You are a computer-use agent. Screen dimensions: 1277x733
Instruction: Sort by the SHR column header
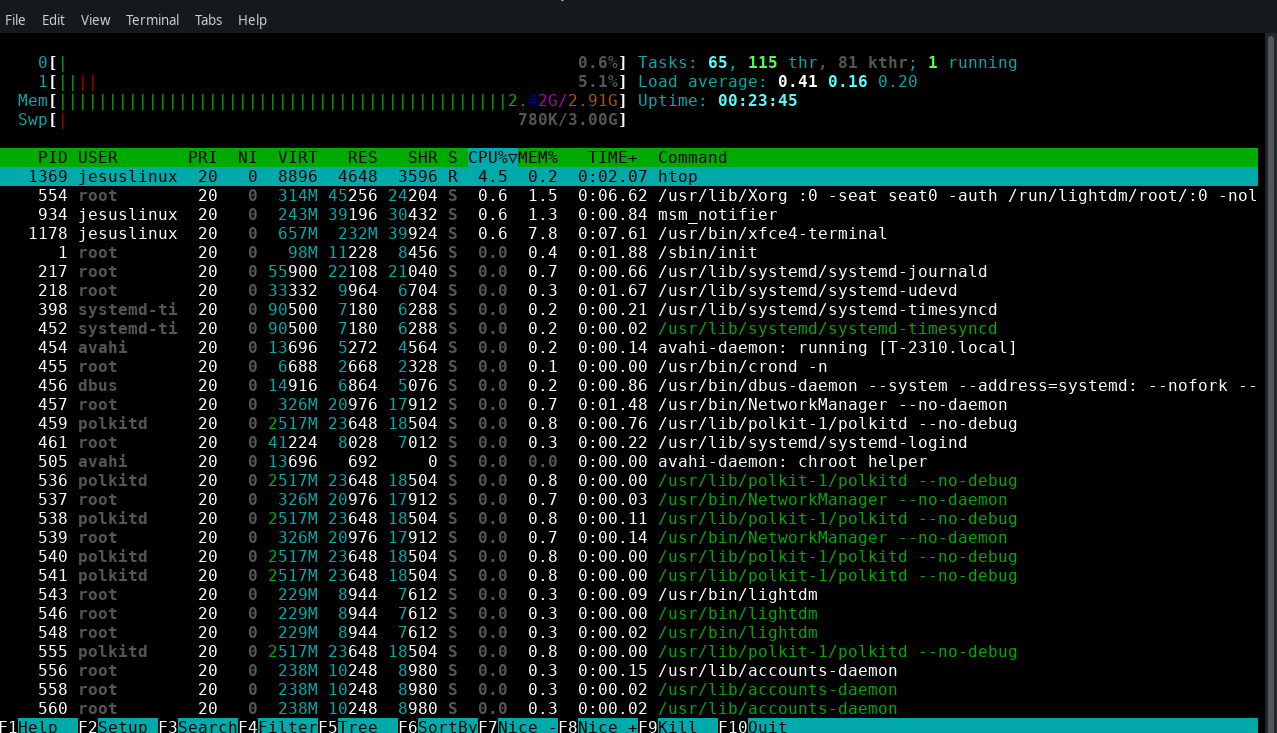tap(423, 158)
